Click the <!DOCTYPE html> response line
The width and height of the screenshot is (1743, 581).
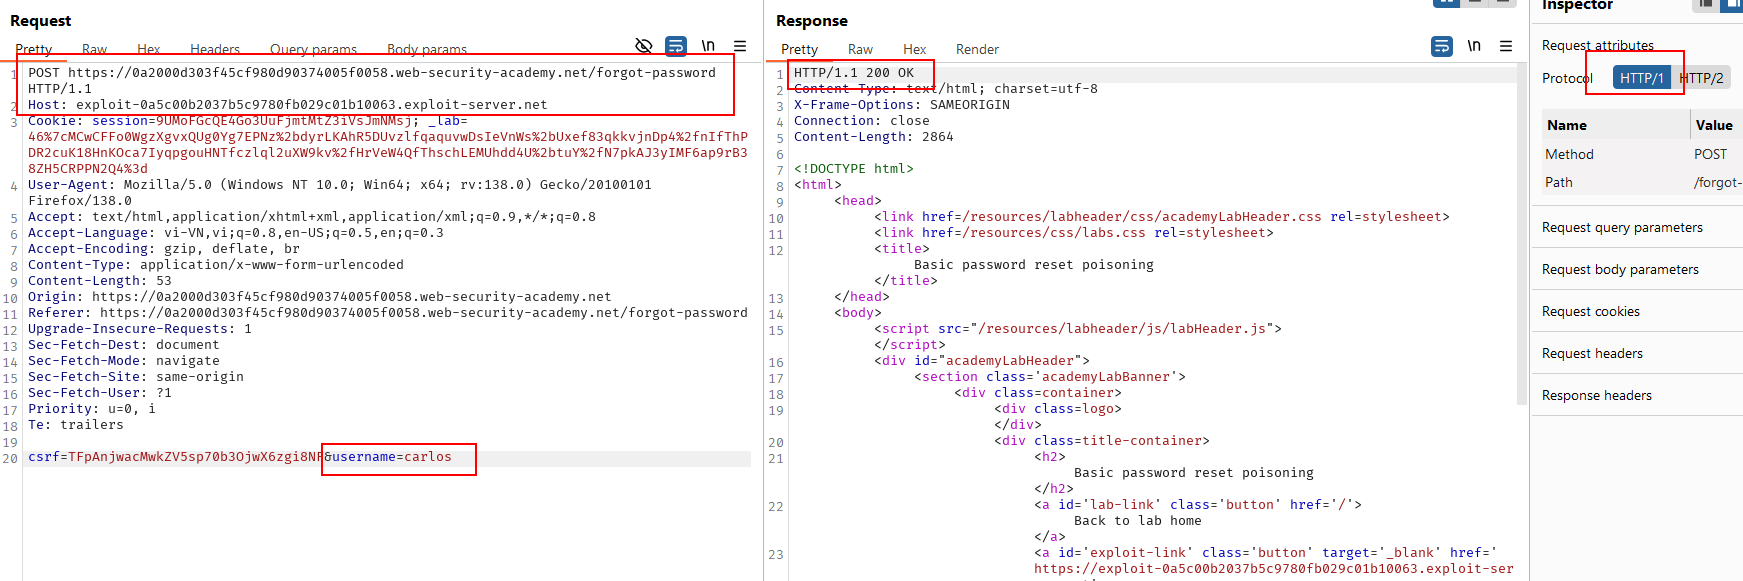[854, 168]
